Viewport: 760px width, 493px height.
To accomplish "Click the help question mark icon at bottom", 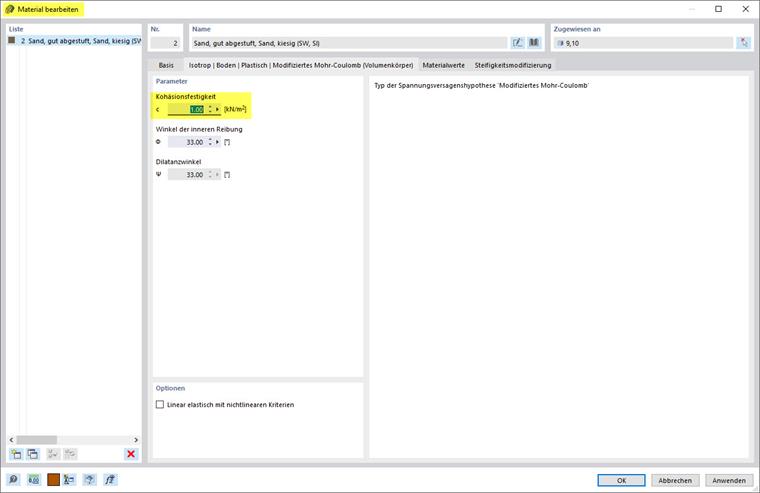I will point(90,480).
